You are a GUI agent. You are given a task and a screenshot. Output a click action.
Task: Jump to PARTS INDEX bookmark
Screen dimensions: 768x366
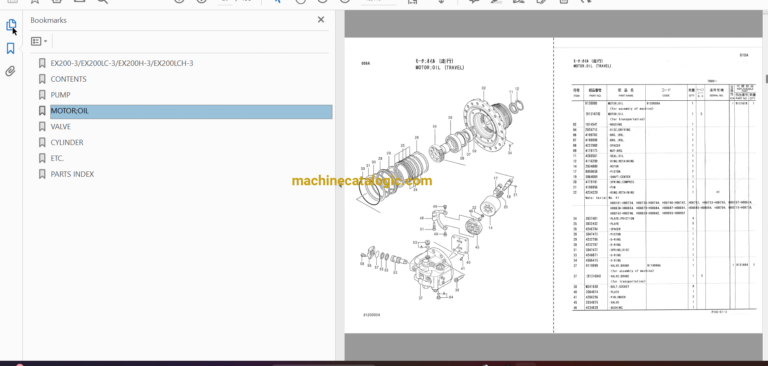click(x=72, y=174)
